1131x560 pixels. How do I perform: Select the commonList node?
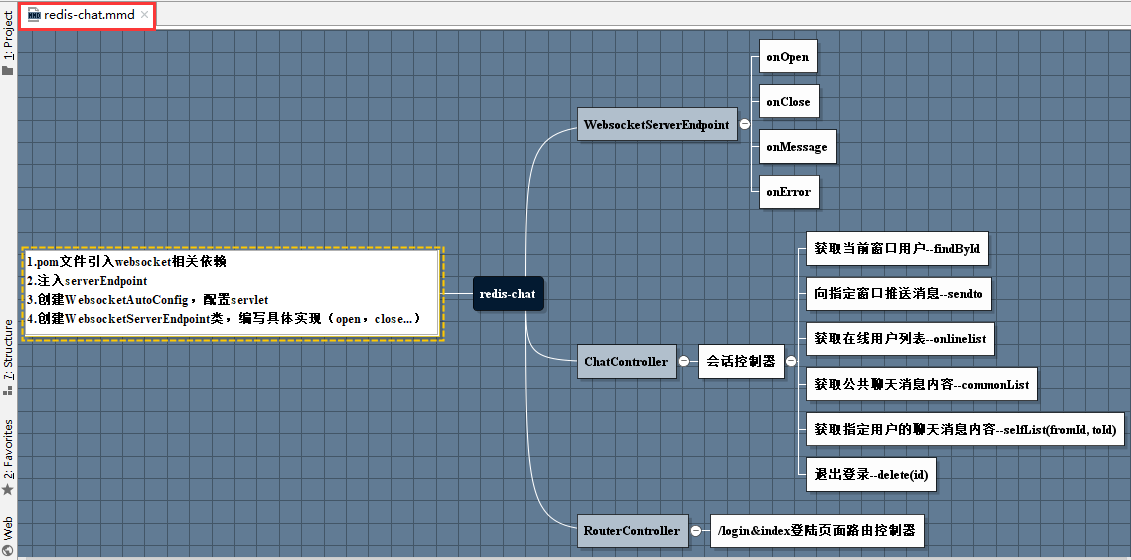[x=921, y=384]
